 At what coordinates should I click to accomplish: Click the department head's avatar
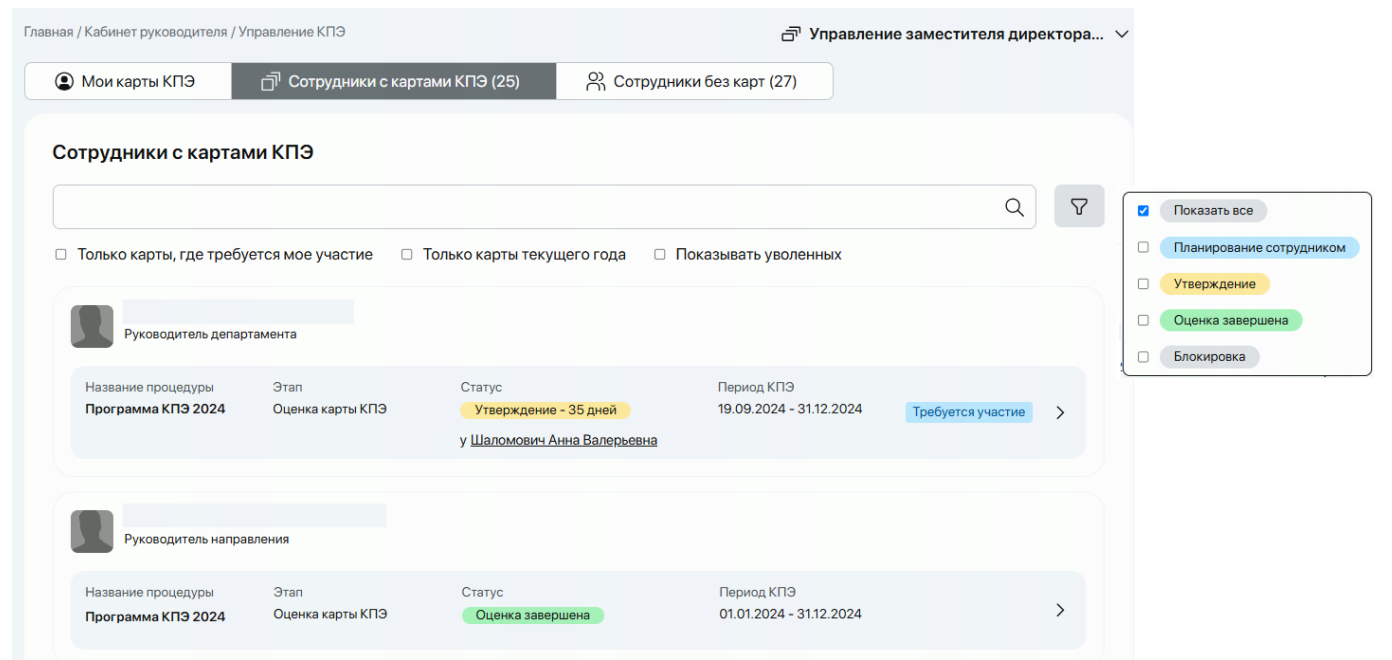point(92,327)
